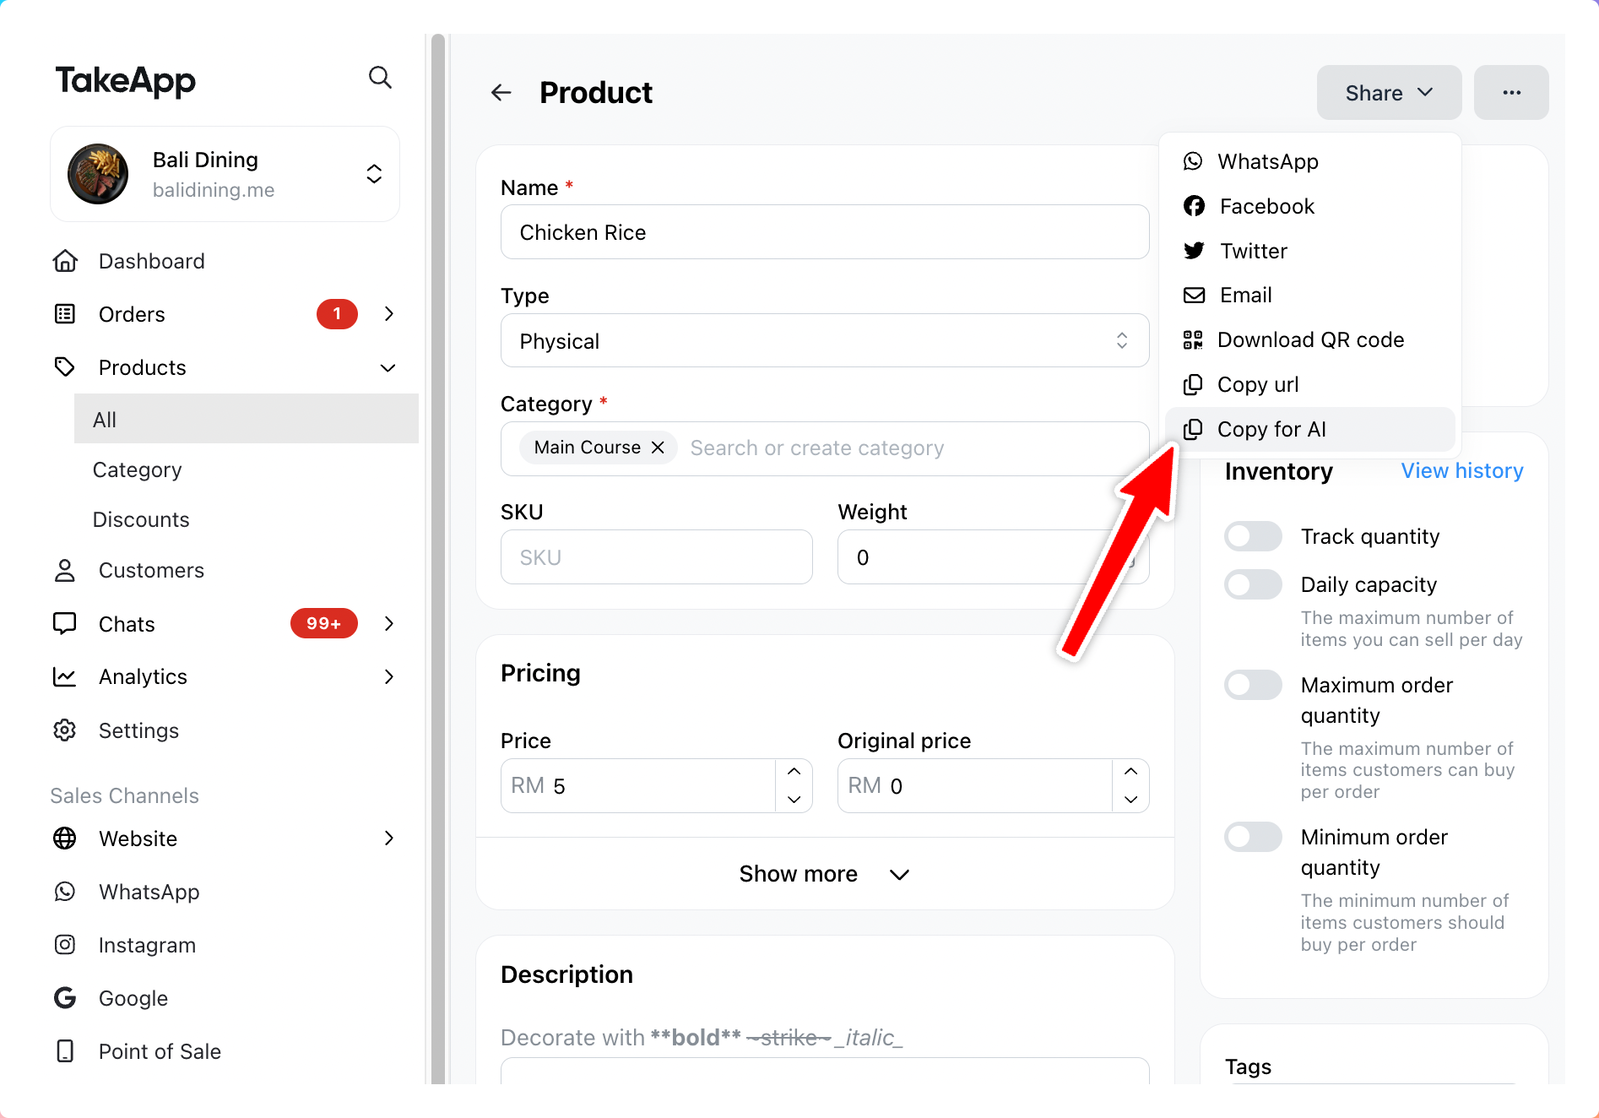
Task: Click the Dashboard home icon
Action: (65, 261)
